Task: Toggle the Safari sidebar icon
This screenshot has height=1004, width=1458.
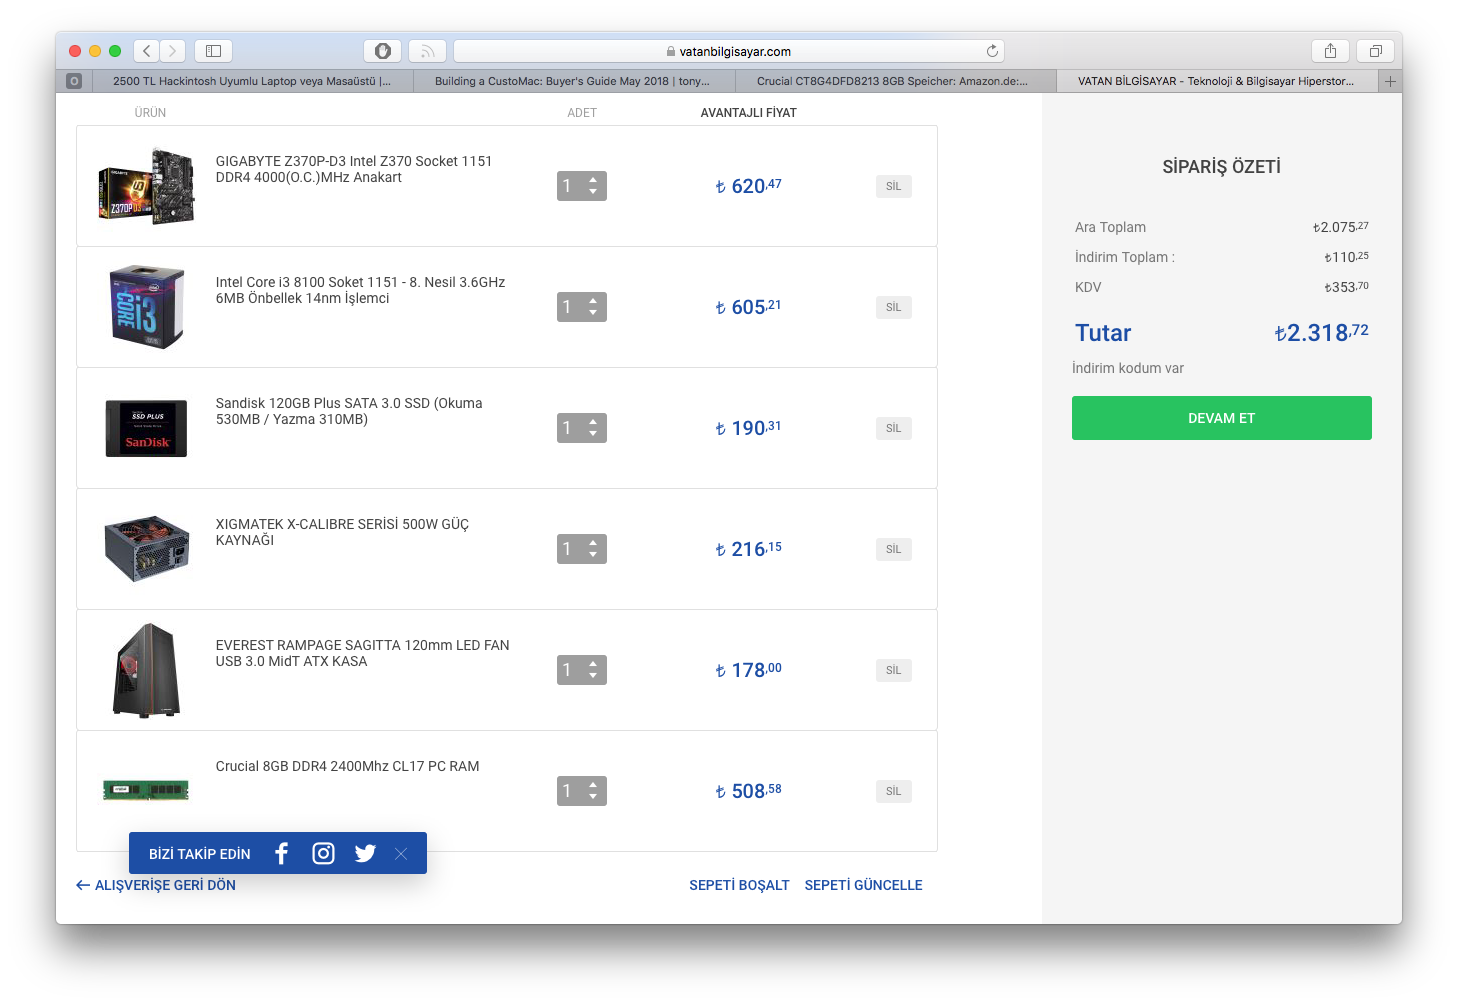Action: coord(212,50)
